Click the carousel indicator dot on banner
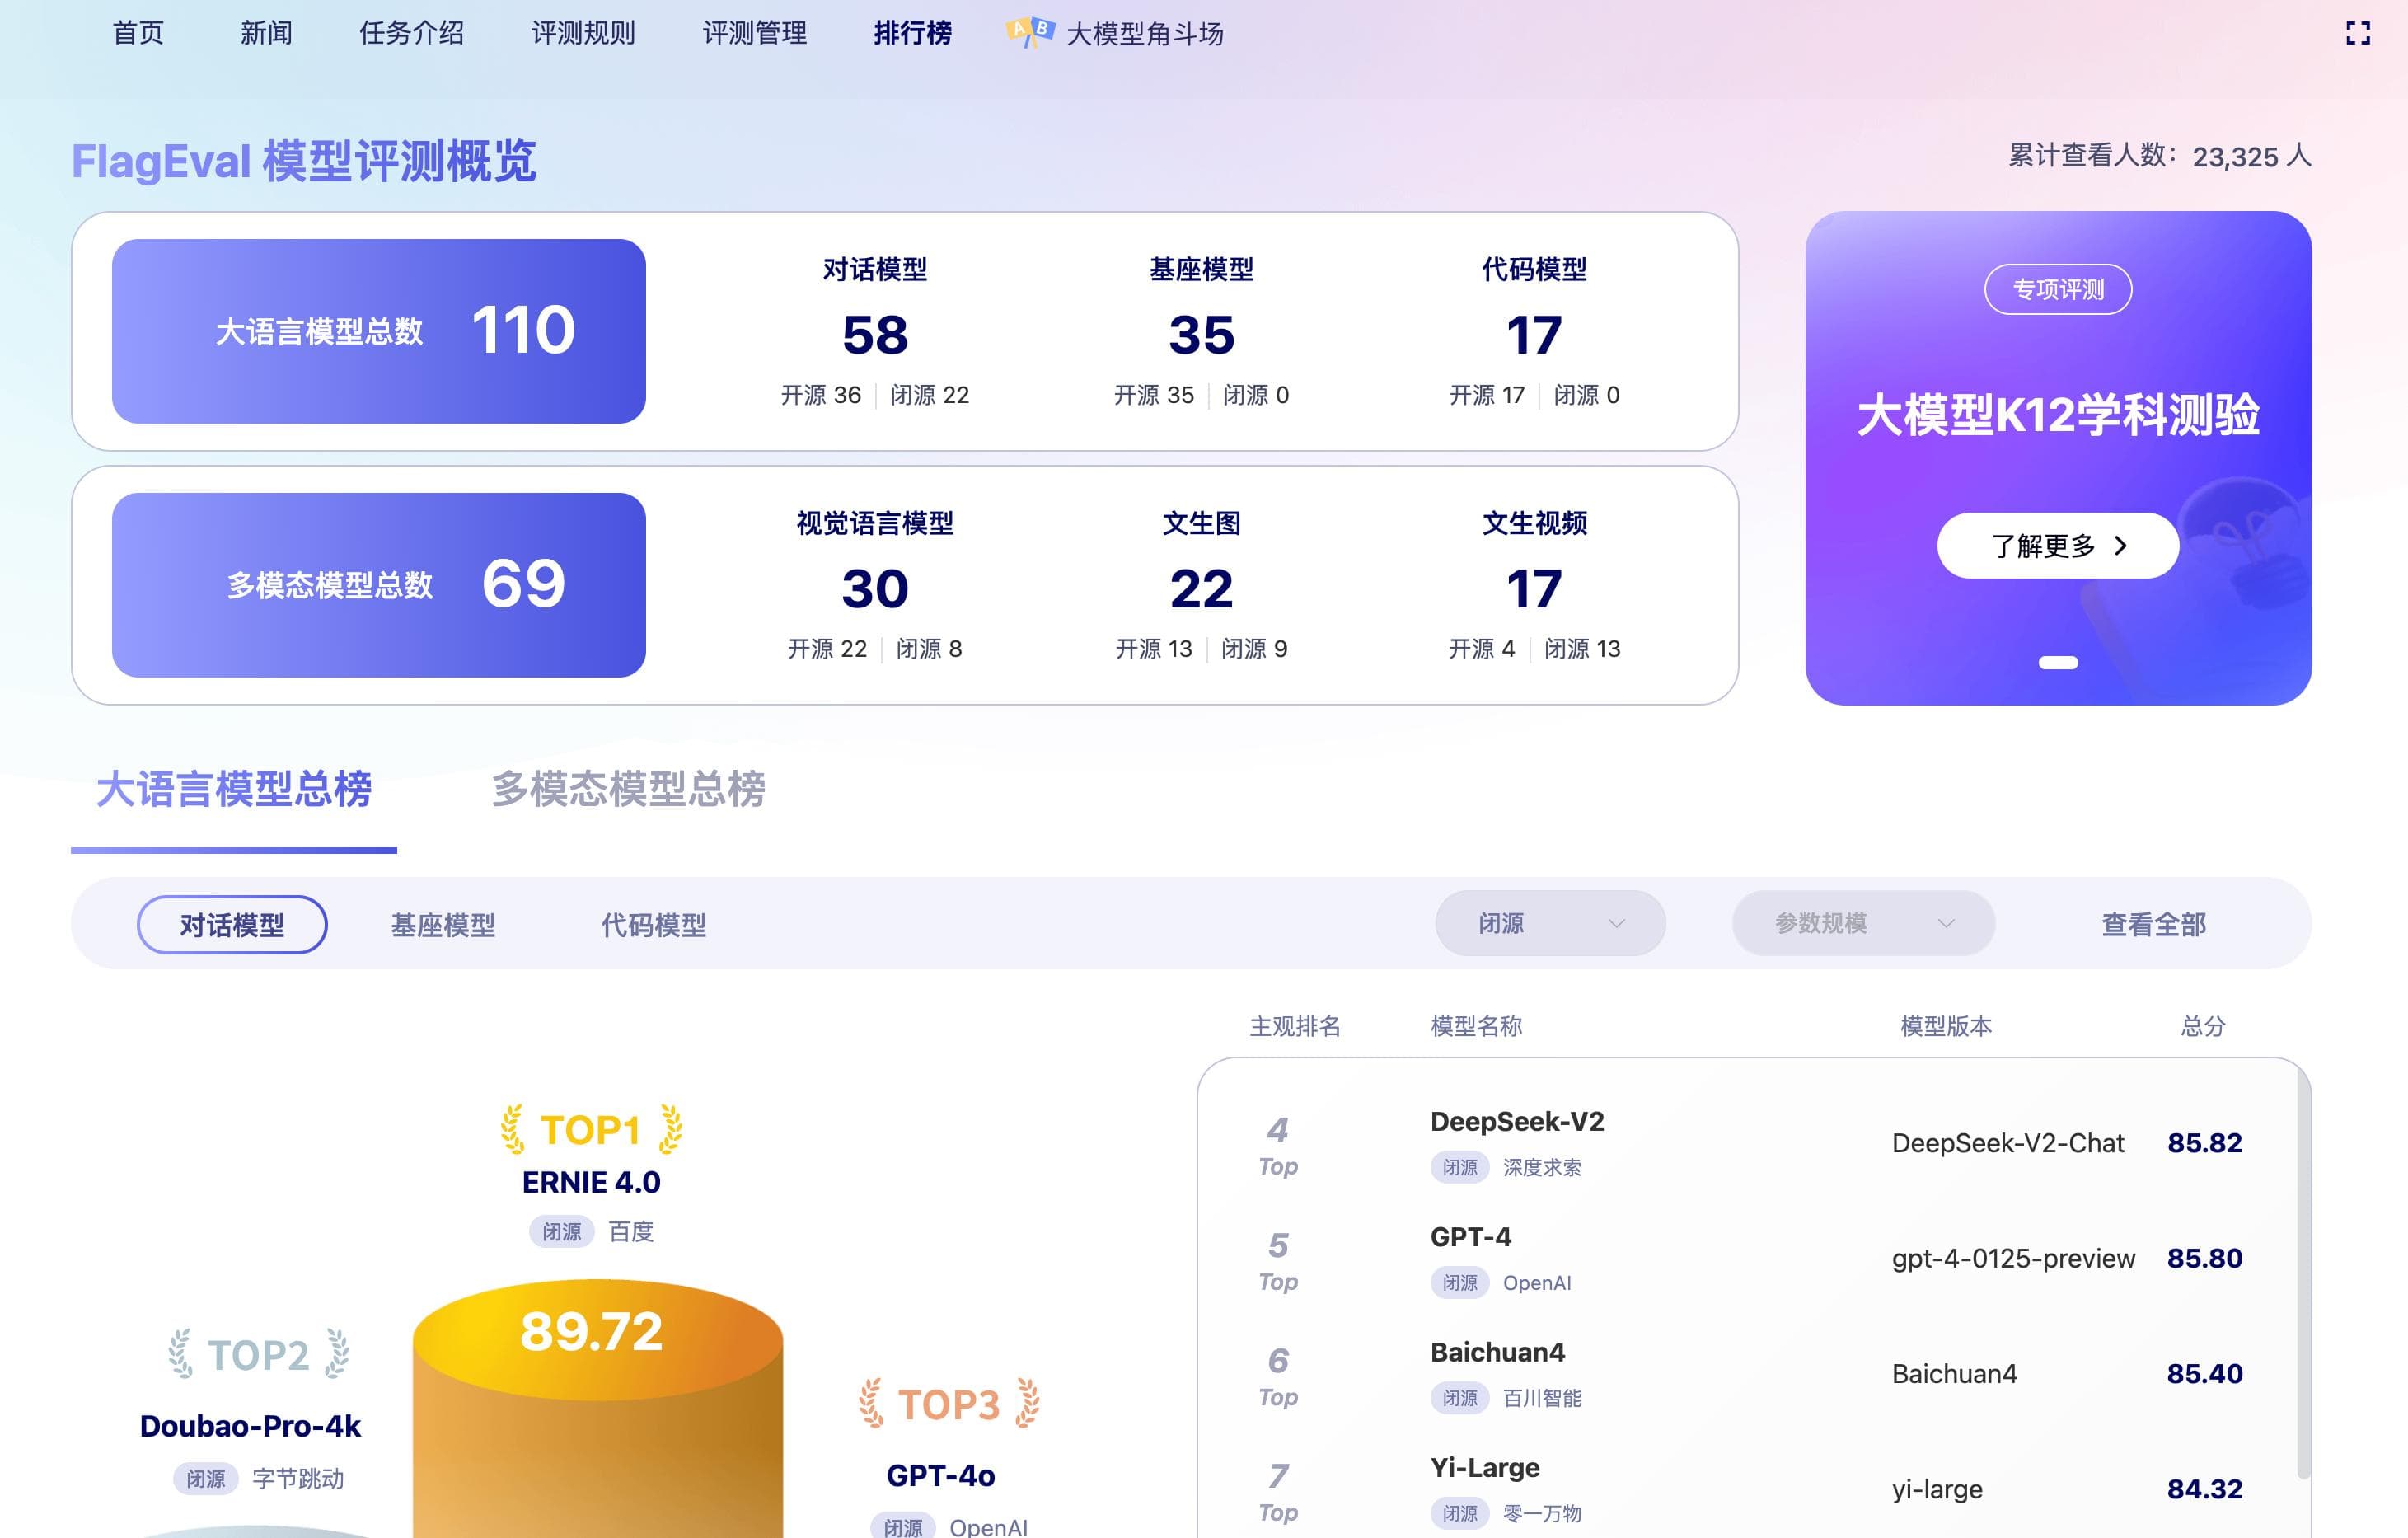 click(x=2058, y=662)
